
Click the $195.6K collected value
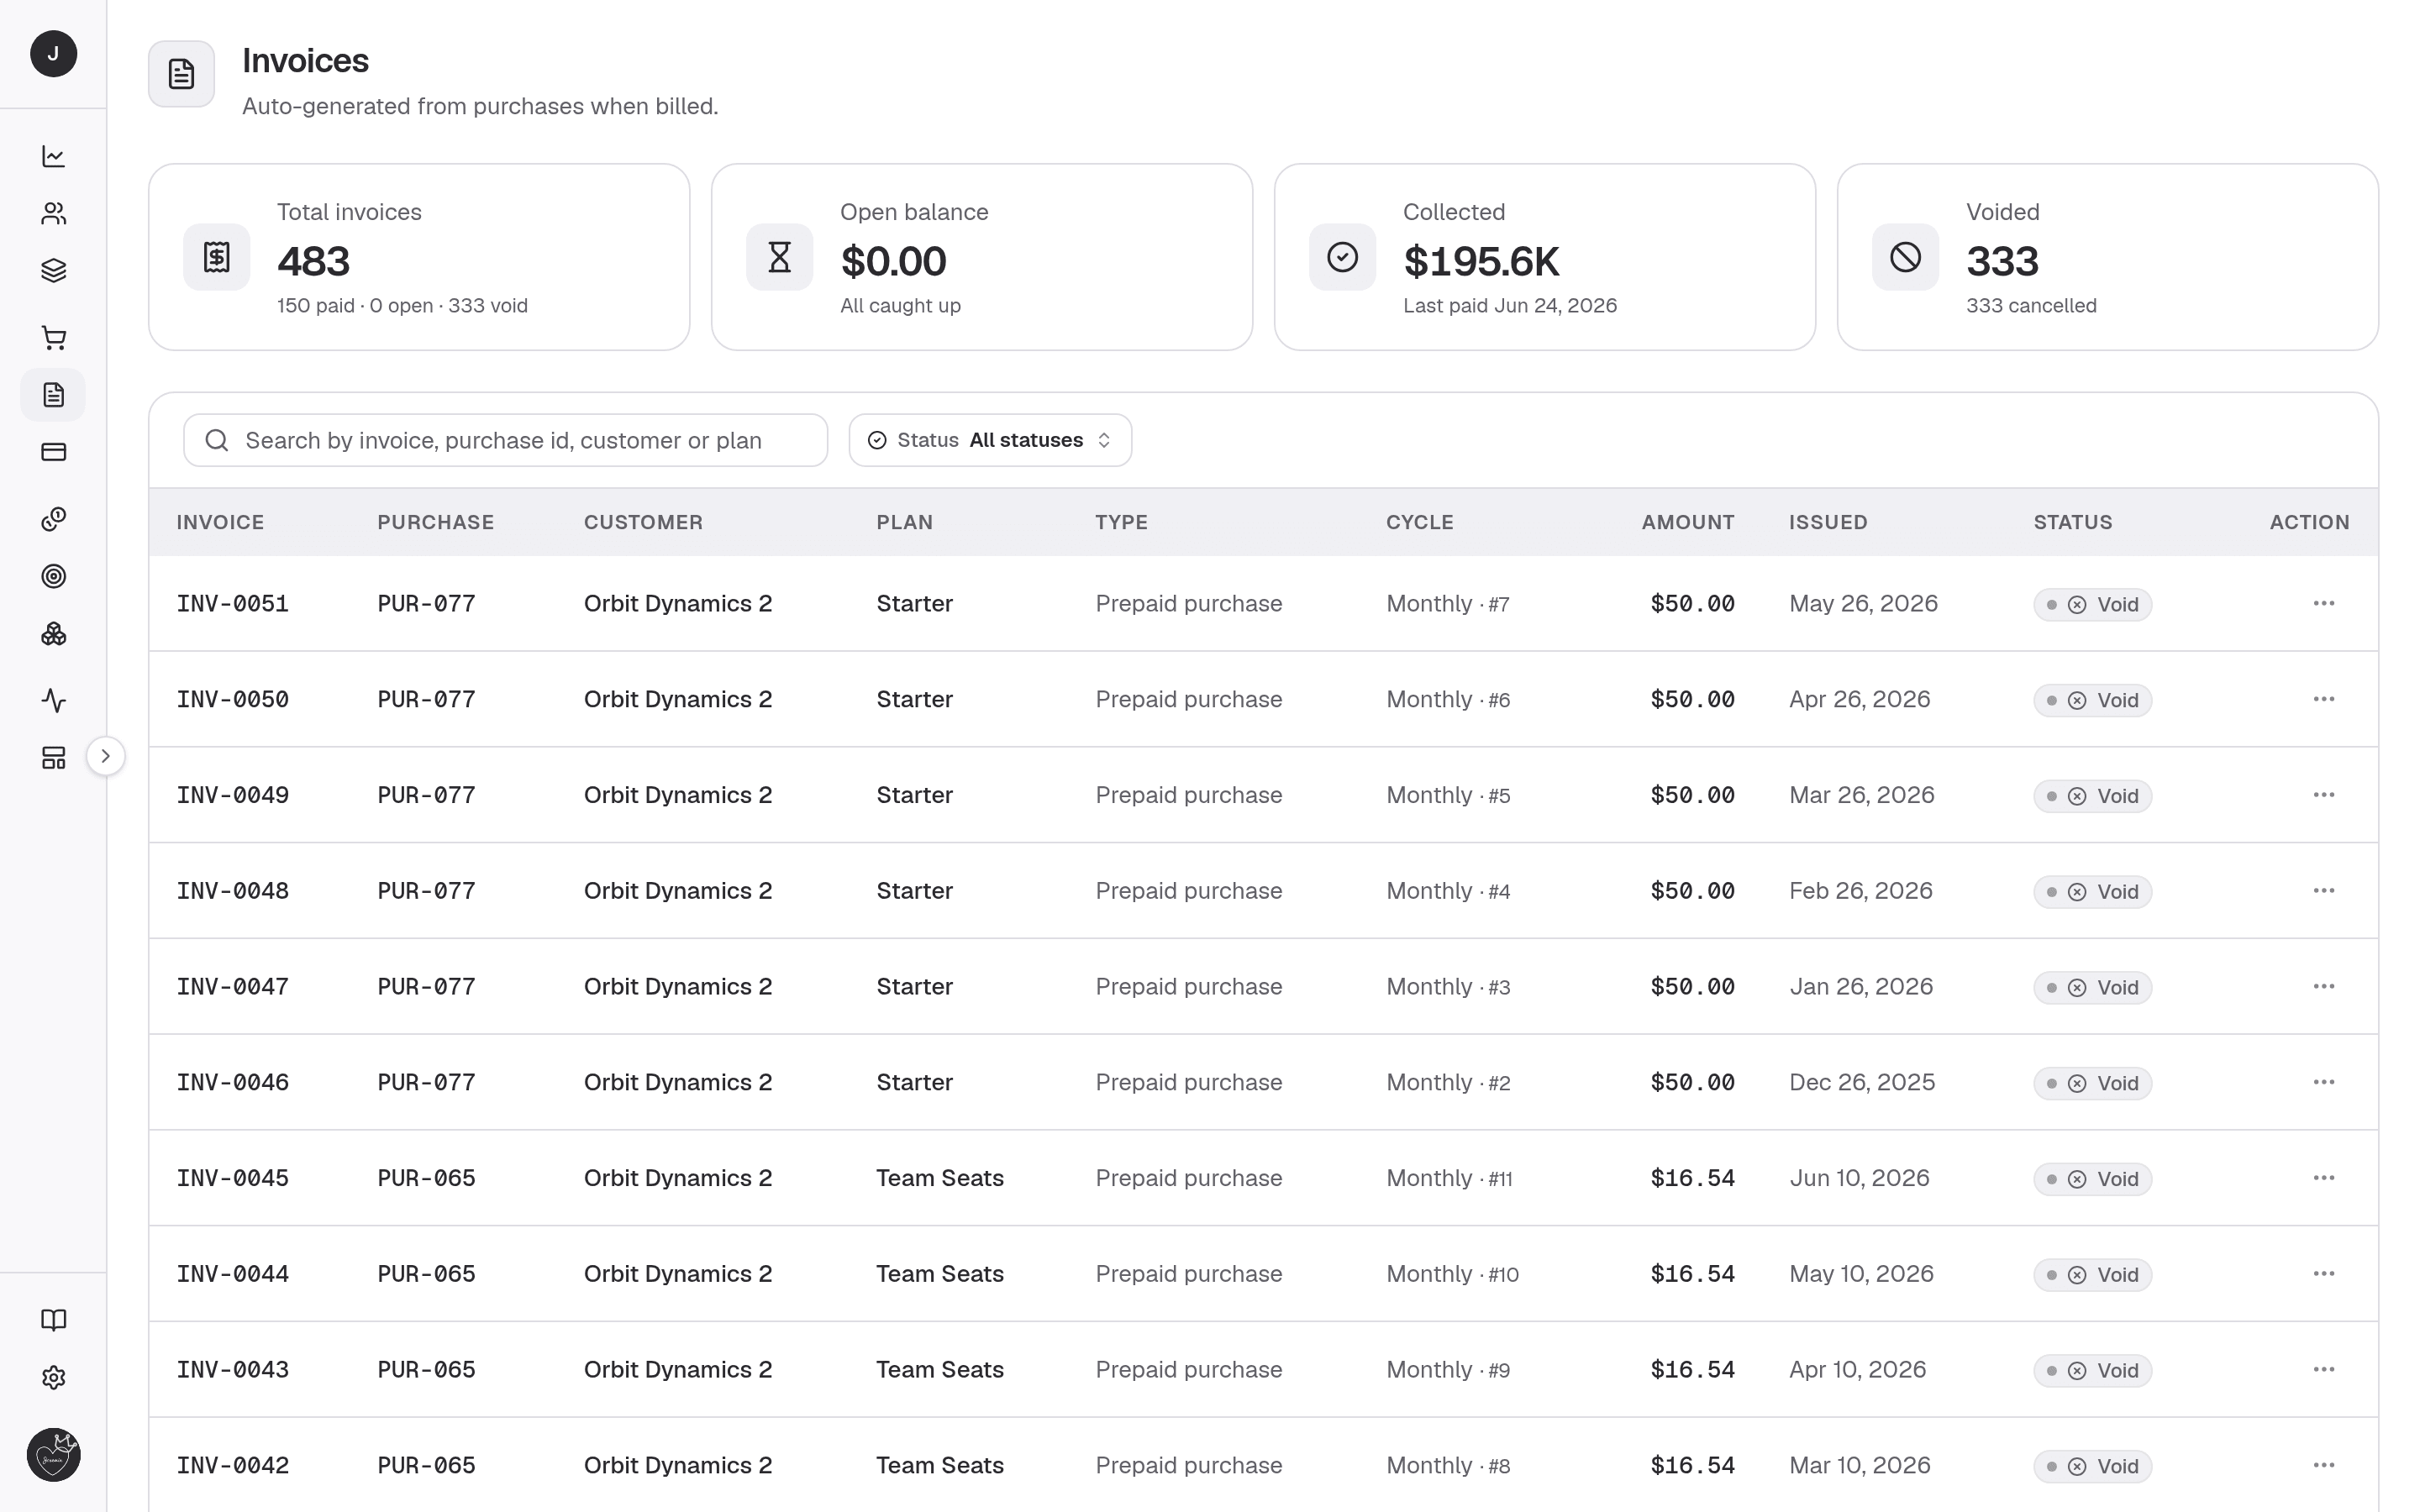point(1481,262)
